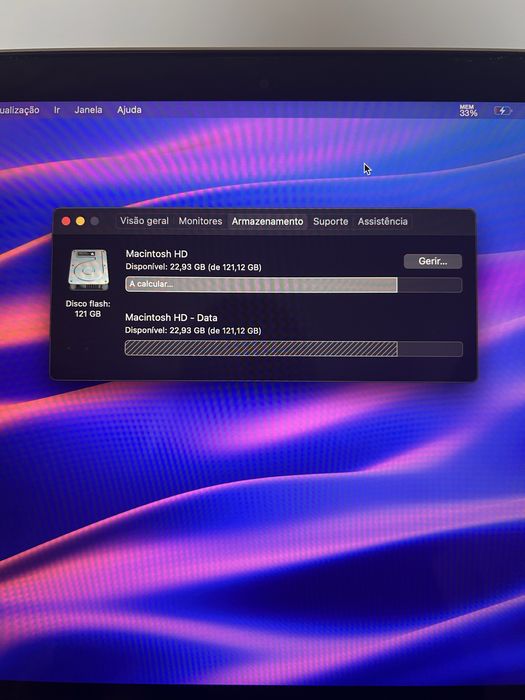Click the Gerir... button
Screen dimensions: 525x700
click(x=433, y=261)
